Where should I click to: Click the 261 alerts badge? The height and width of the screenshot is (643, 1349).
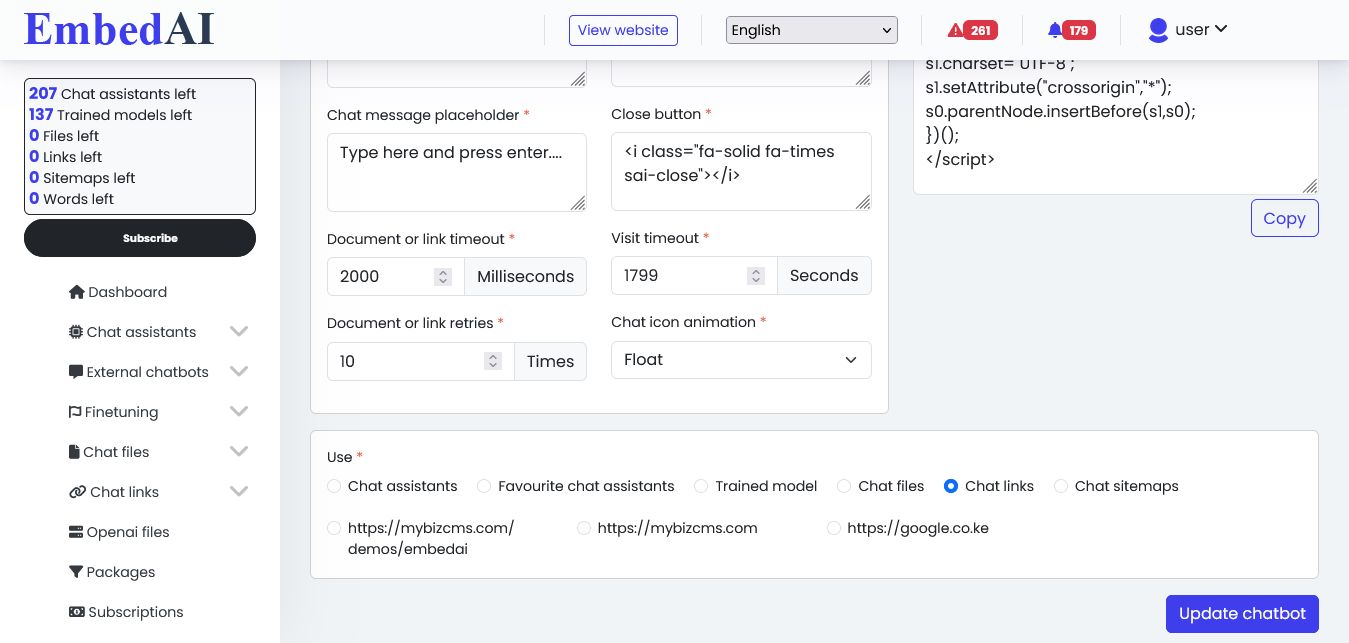981,30
